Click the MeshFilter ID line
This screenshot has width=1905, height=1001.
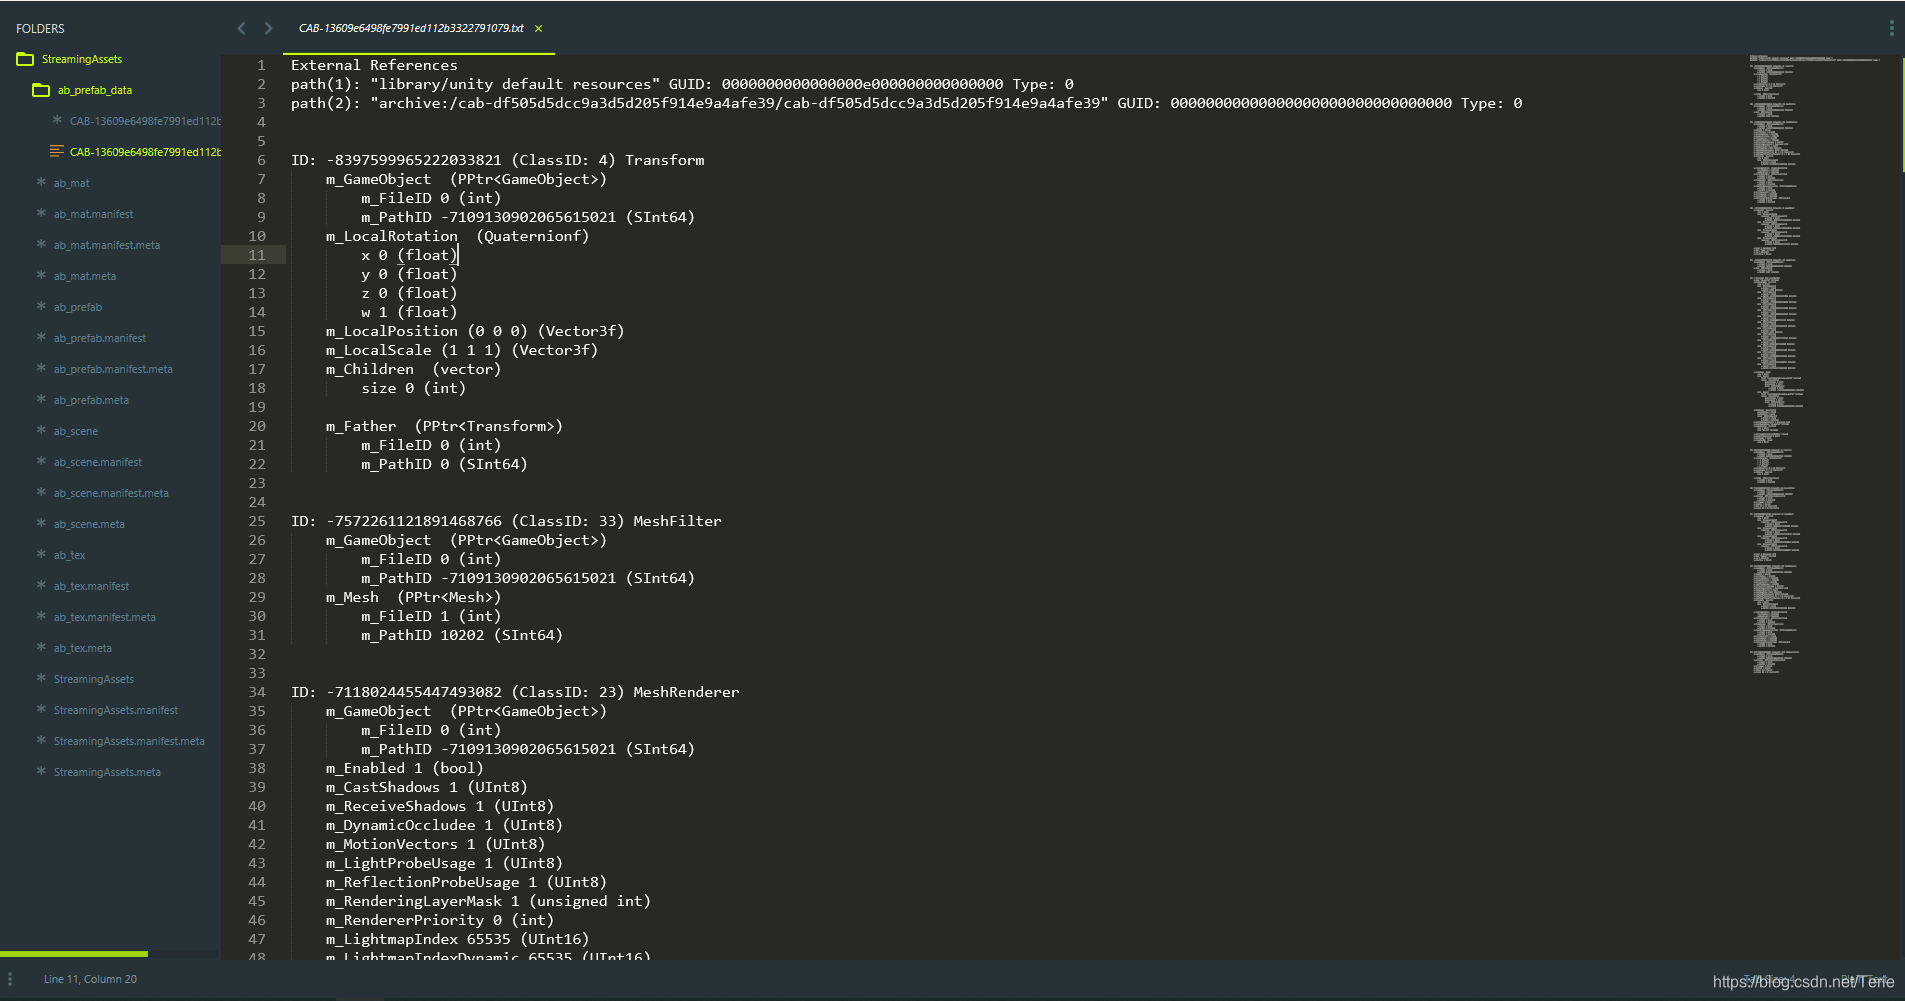tap(506, 521)
